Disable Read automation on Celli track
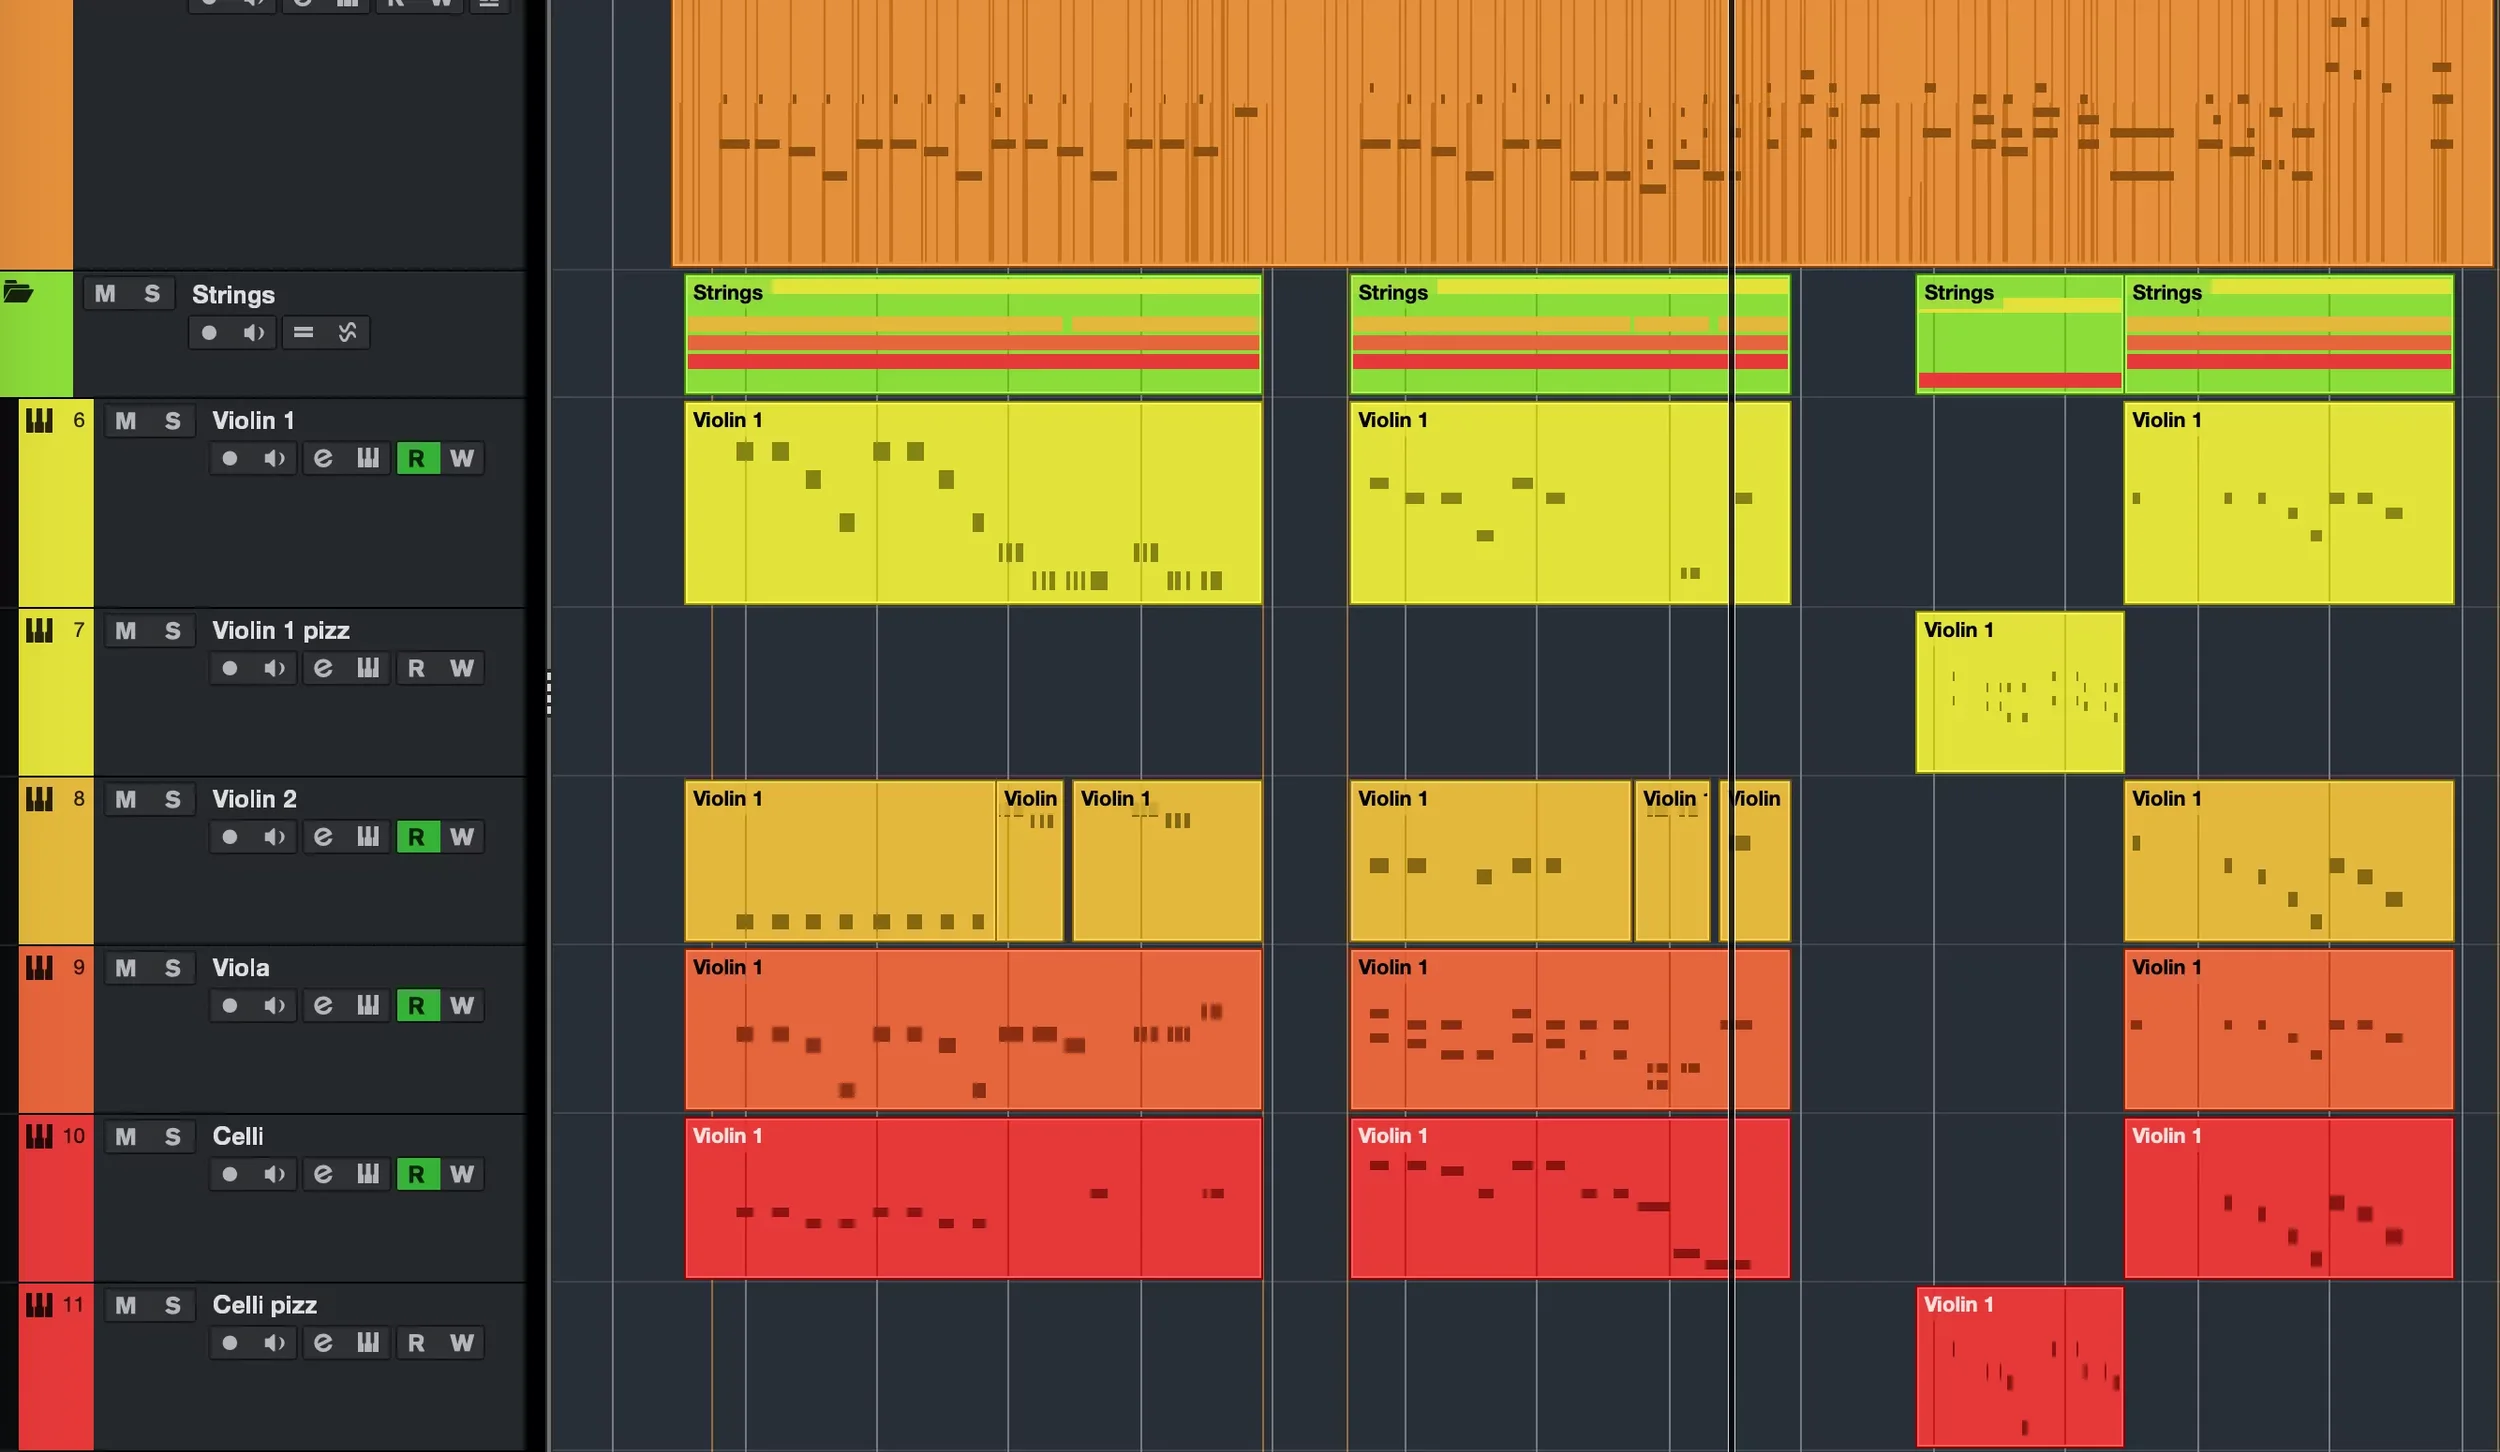Viewport: 2500px width, 1452px height. 417,1174
